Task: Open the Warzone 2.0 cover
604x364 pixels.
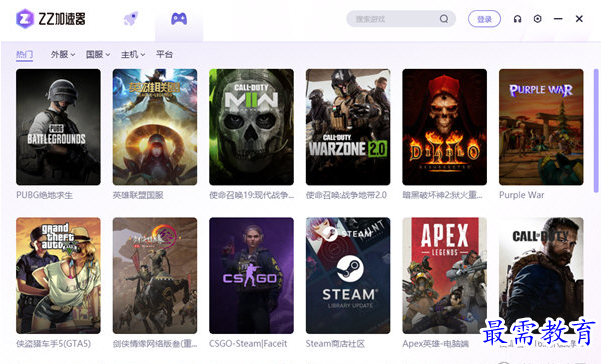Action: coord(348,127)
